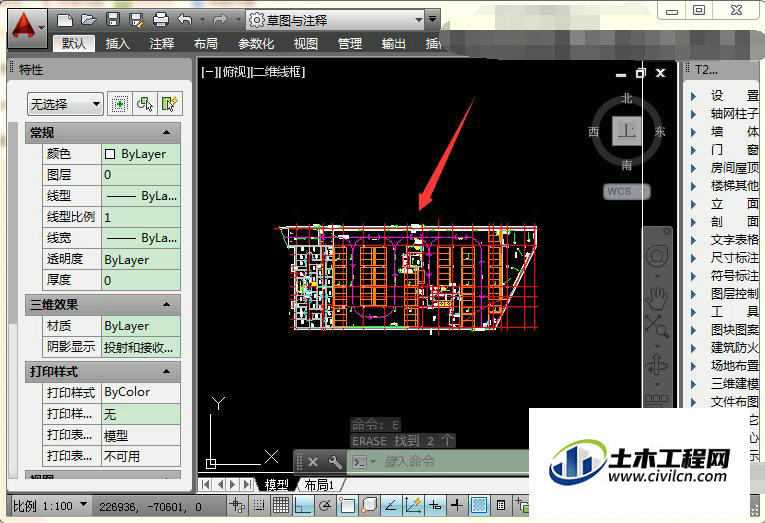Collapse the 三维效果 properties section
The width and height of the screenshot is (765, 523).
coord(166,304)
